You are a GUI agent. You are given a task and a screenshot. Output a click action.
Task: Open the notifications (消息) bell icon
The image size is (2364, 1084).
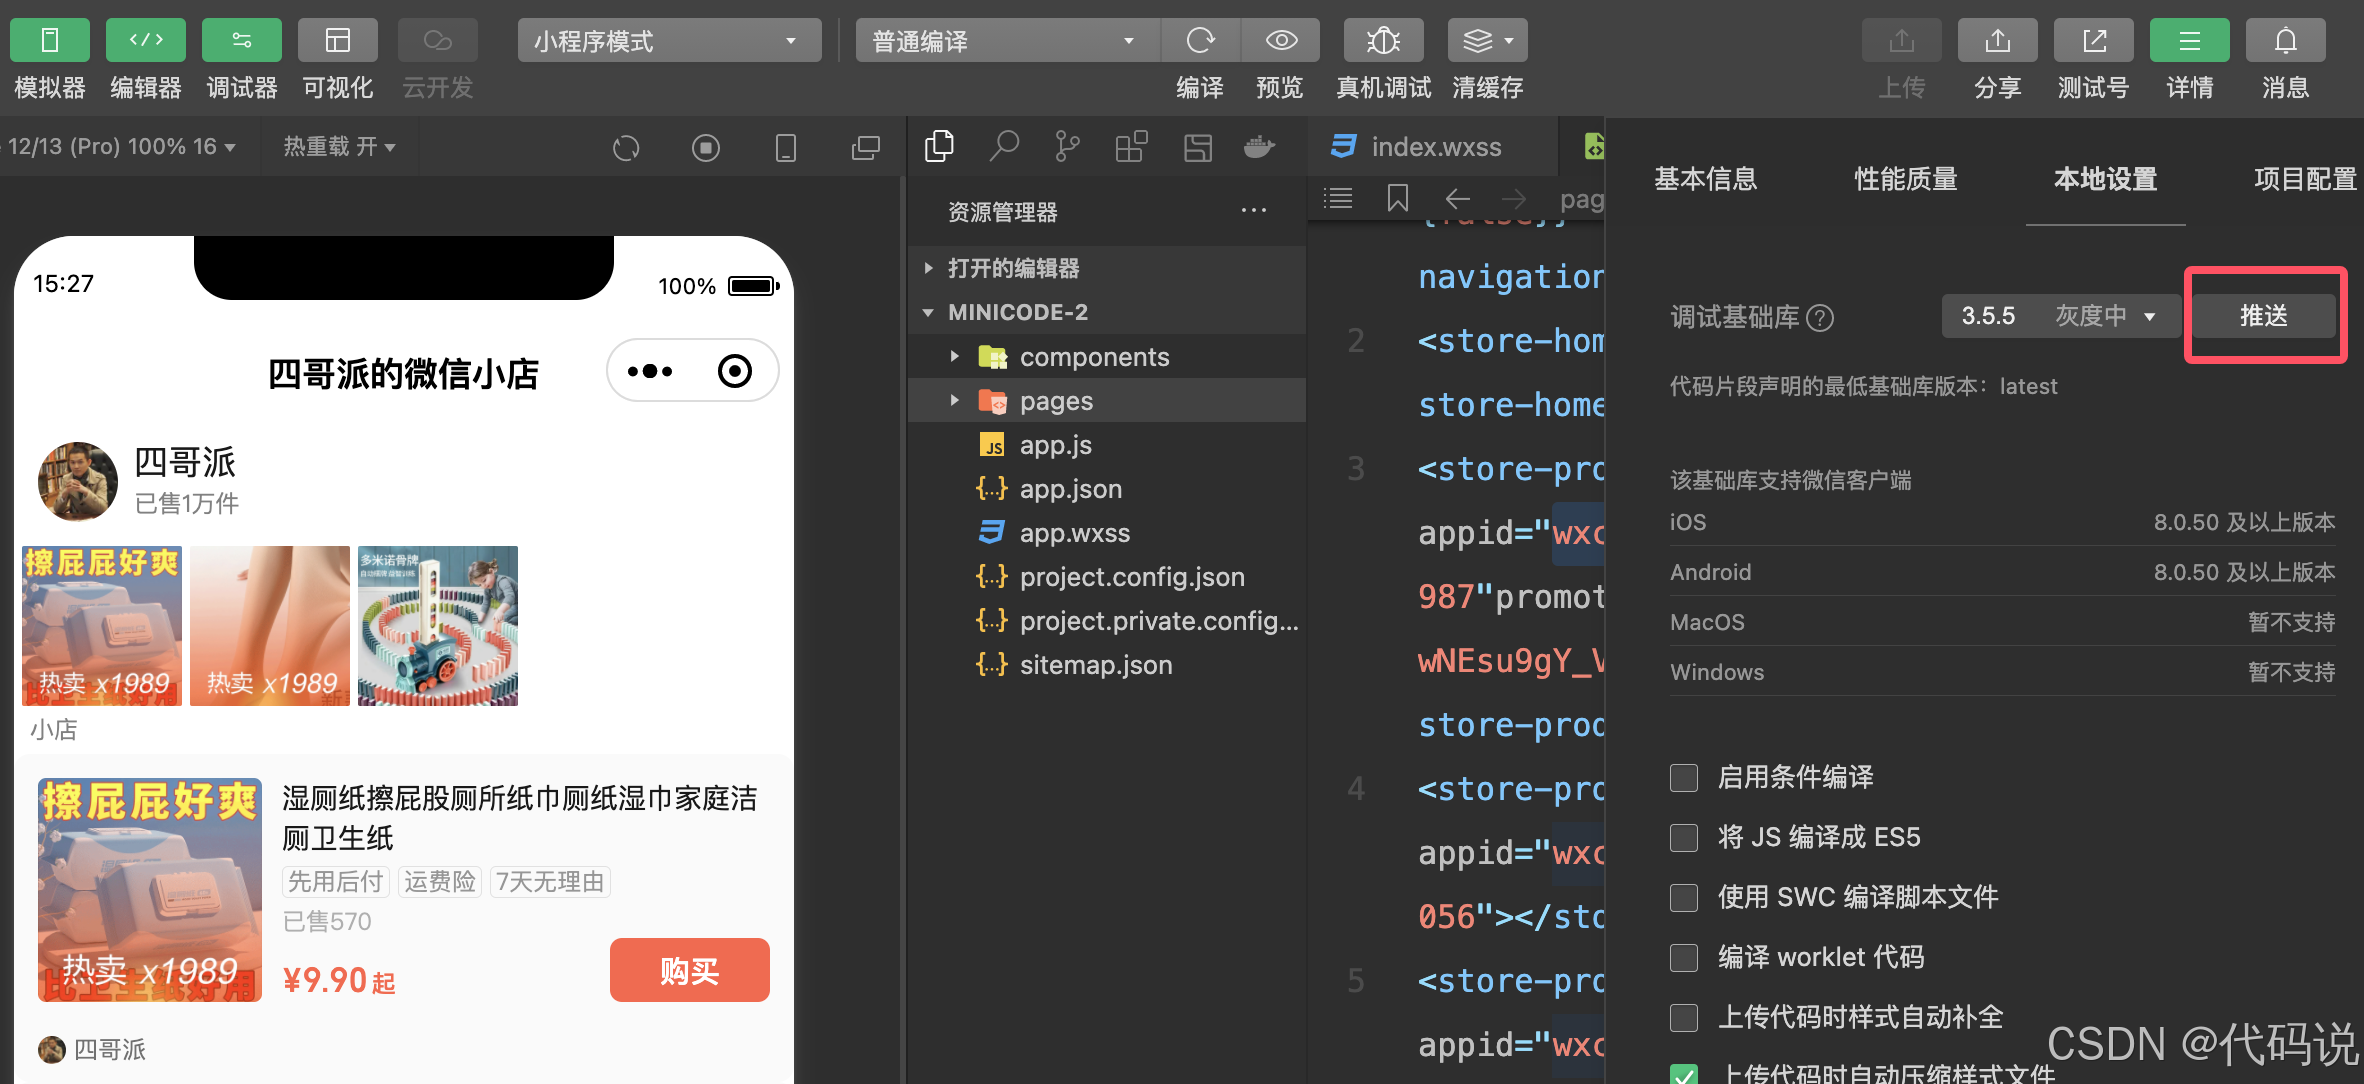click(x=2285, y=41)
